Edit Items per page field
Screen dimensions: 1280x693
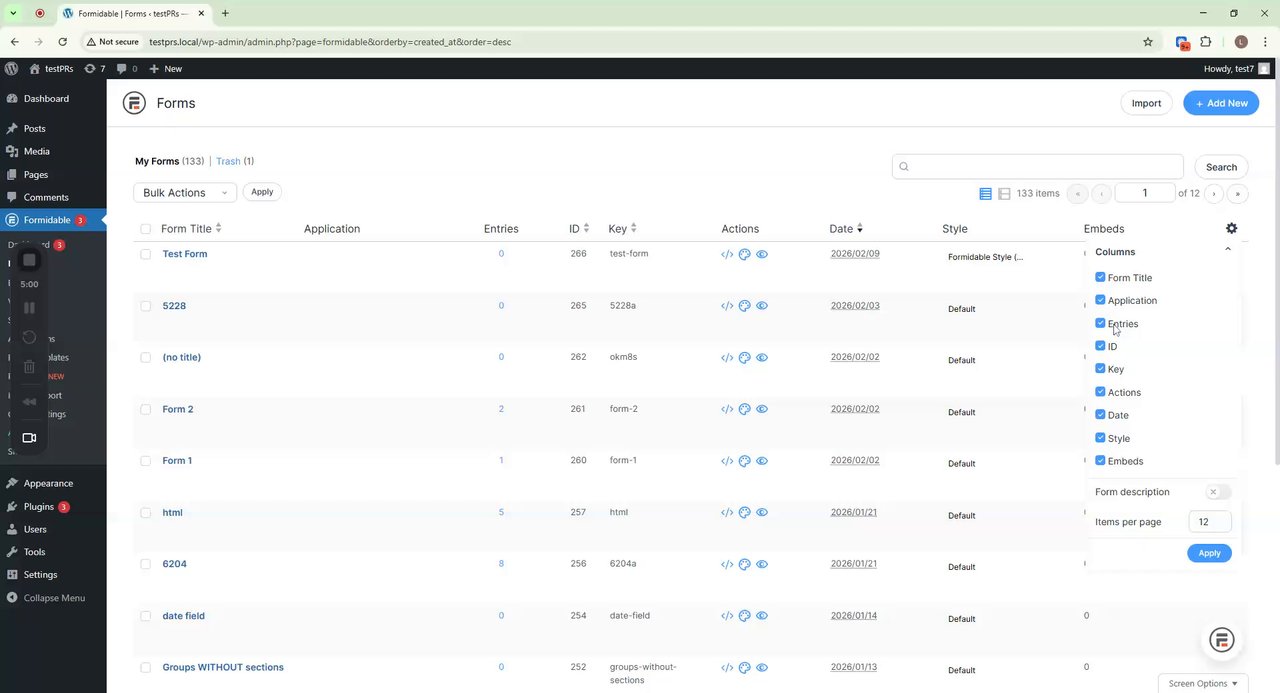pos(1209,522)
